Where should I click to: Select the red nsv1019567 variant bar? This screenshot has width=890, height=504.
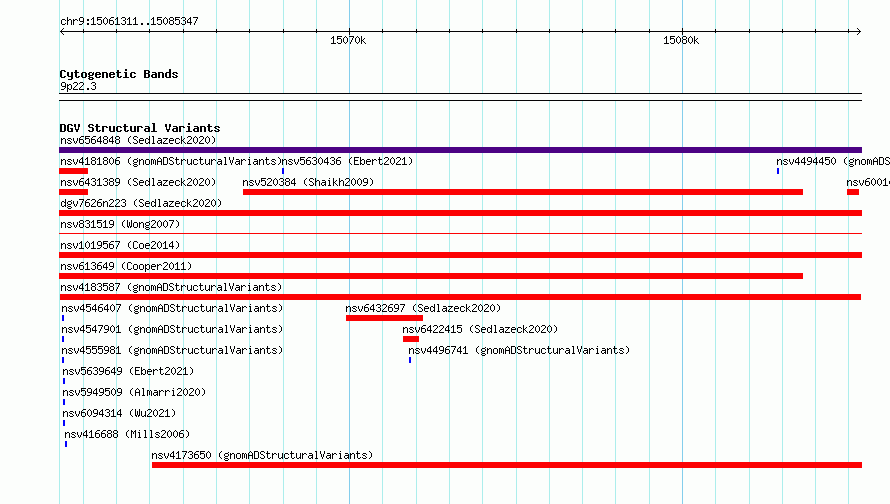pos(460,255)
